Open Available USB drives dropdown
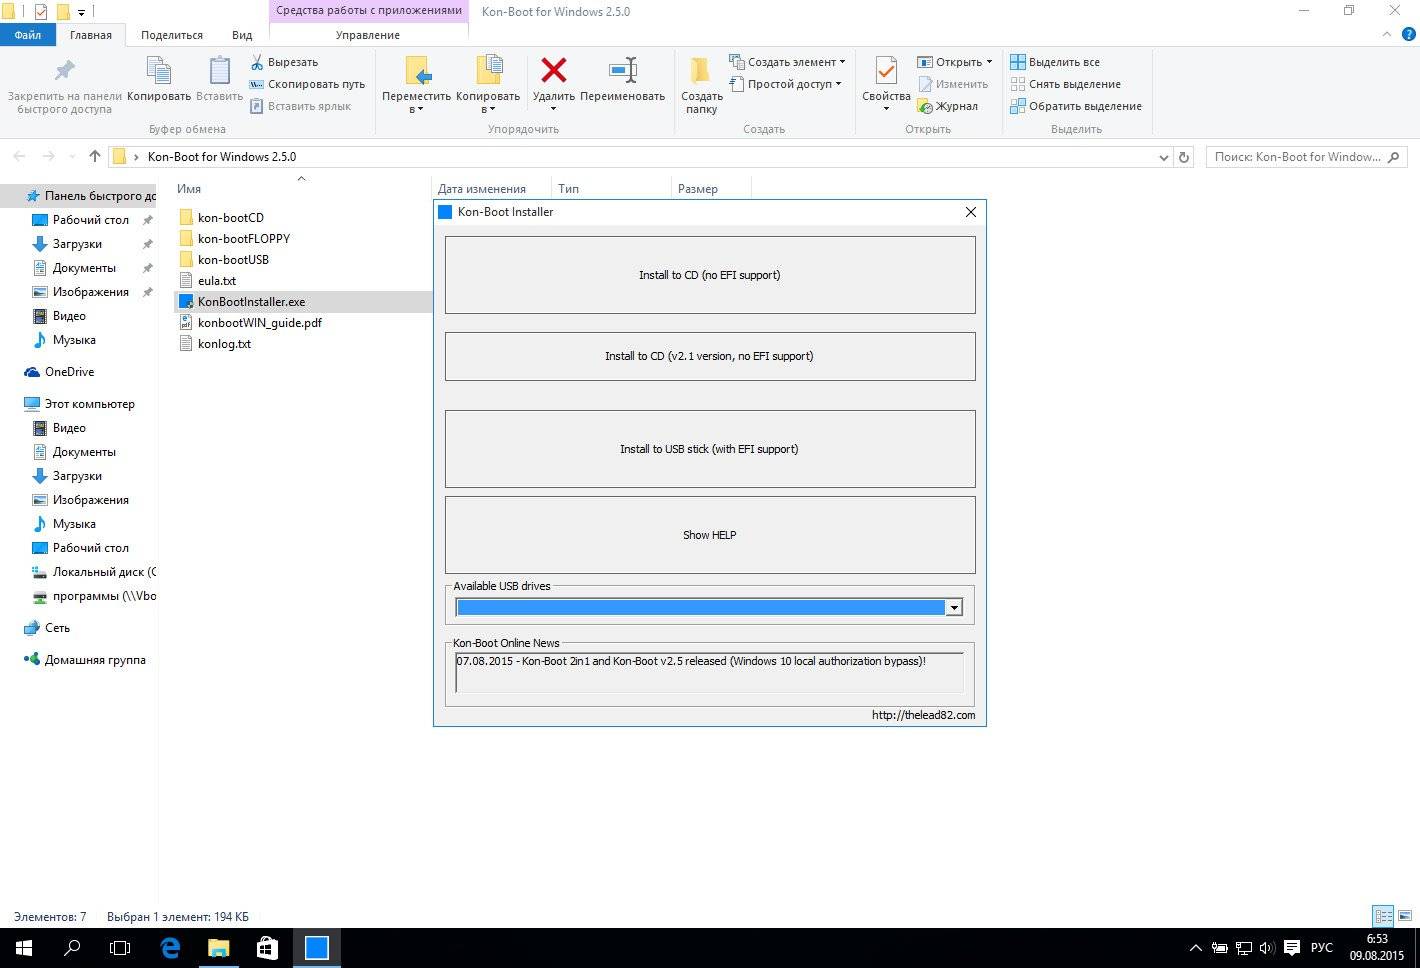 (x=954, y=607)
